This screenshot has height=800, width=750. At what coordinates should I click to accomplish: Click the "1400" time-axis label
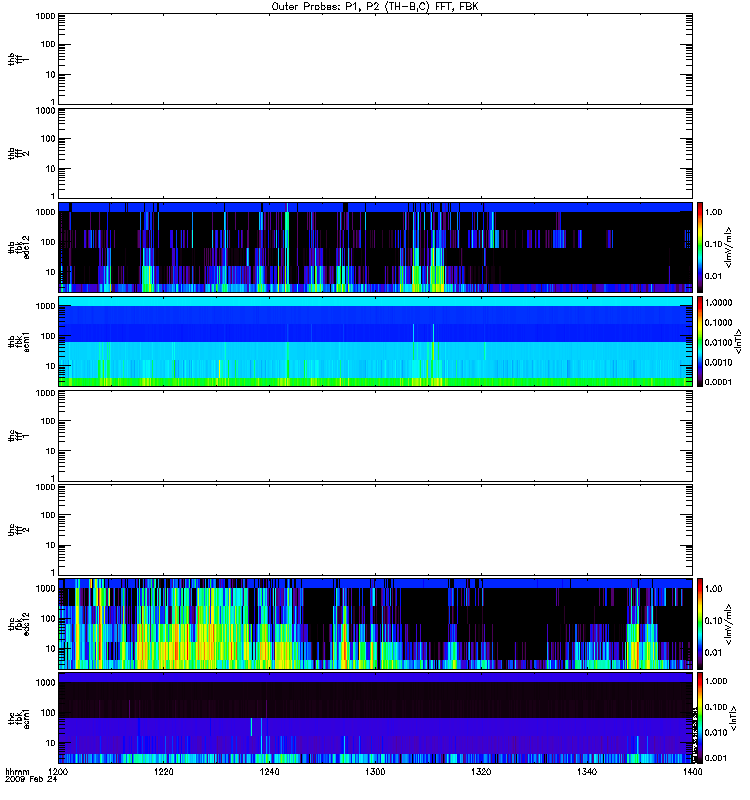click(x=692, y=772)
